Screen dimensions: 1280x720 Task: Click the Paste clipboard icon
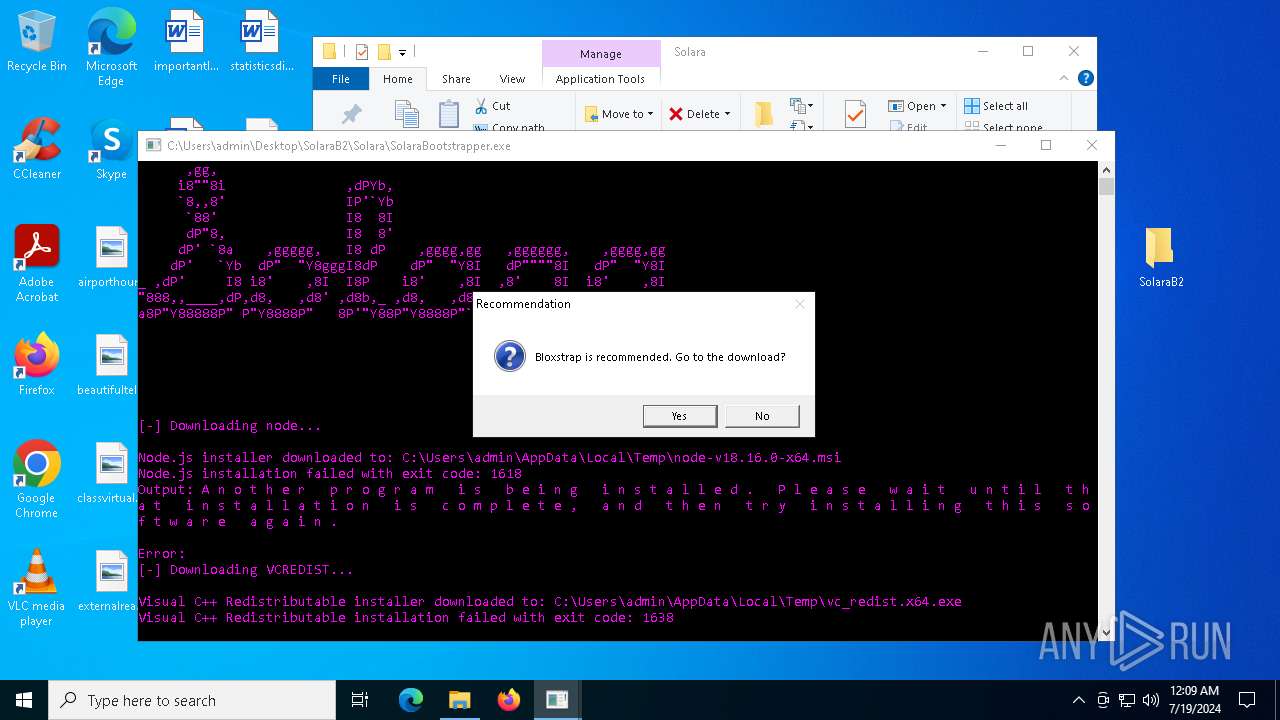pos(449,114)
